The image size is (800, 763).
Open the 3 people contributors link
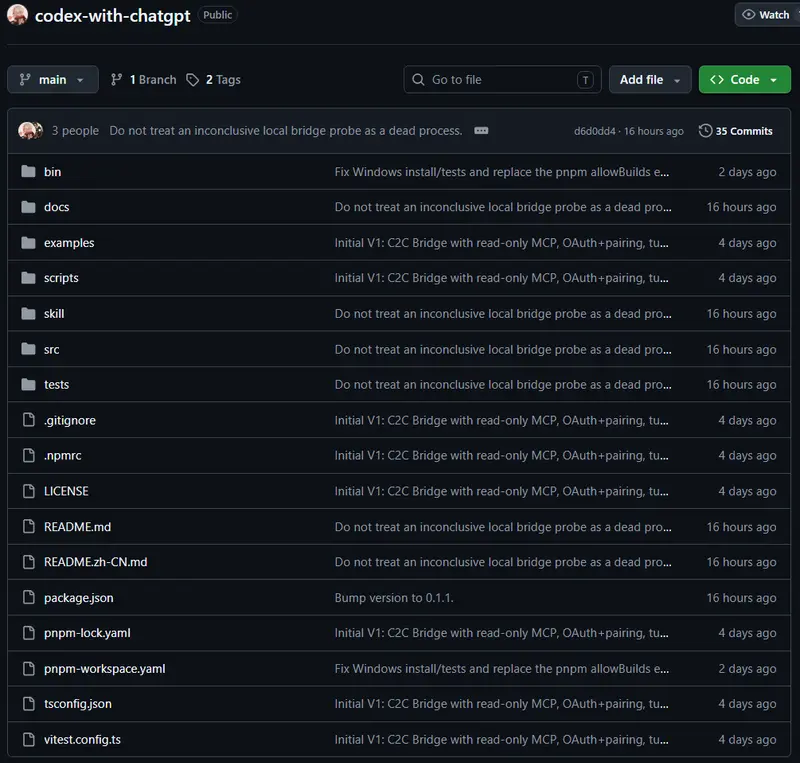(x=75, y=131)
